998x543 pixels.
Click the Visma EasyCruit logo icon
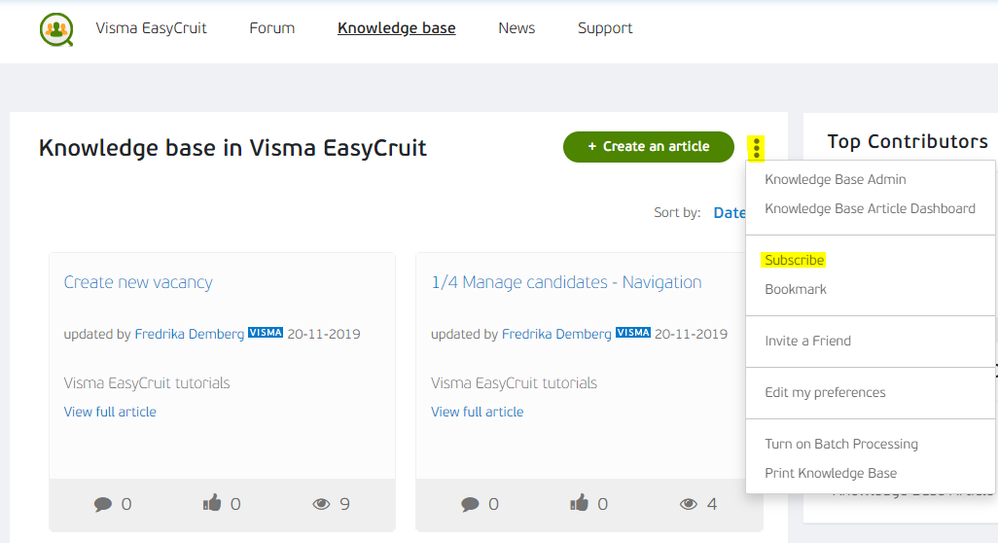pyautogui.click(x=57, y=29)
